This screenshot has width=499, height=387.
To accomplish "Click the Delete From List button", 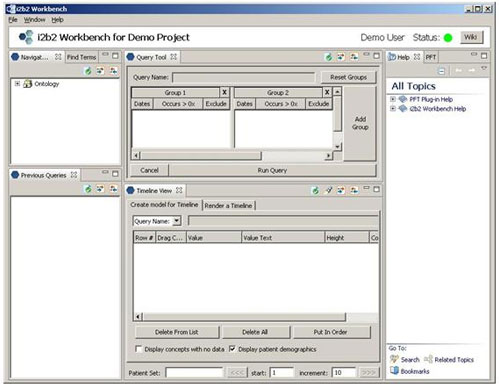I will [x=177, y=332].
